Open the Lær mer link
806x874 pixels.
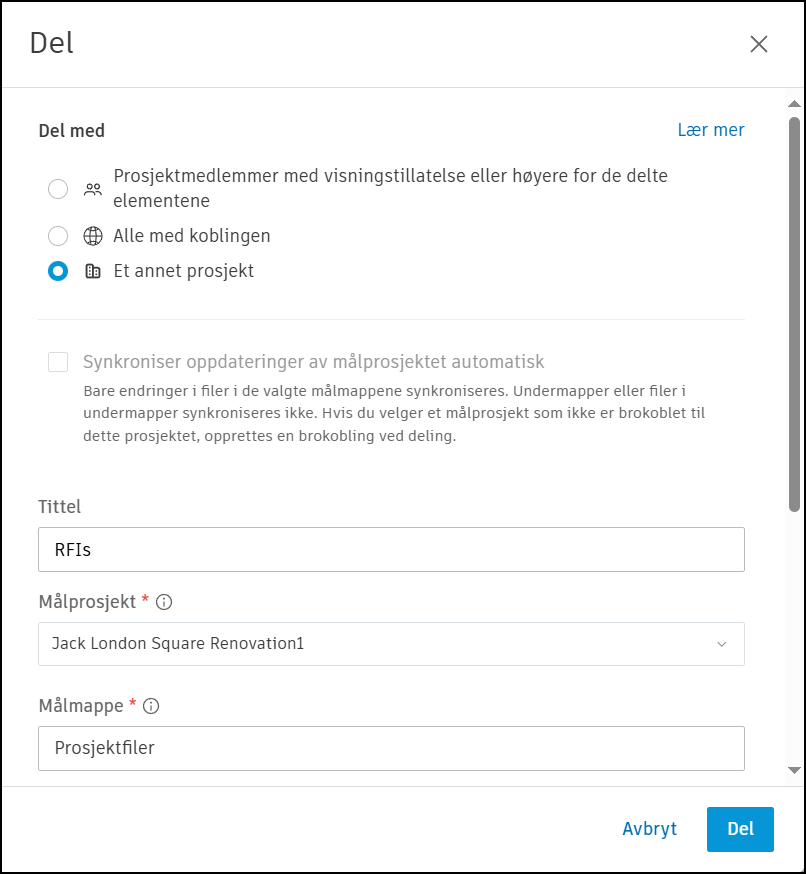711,130
